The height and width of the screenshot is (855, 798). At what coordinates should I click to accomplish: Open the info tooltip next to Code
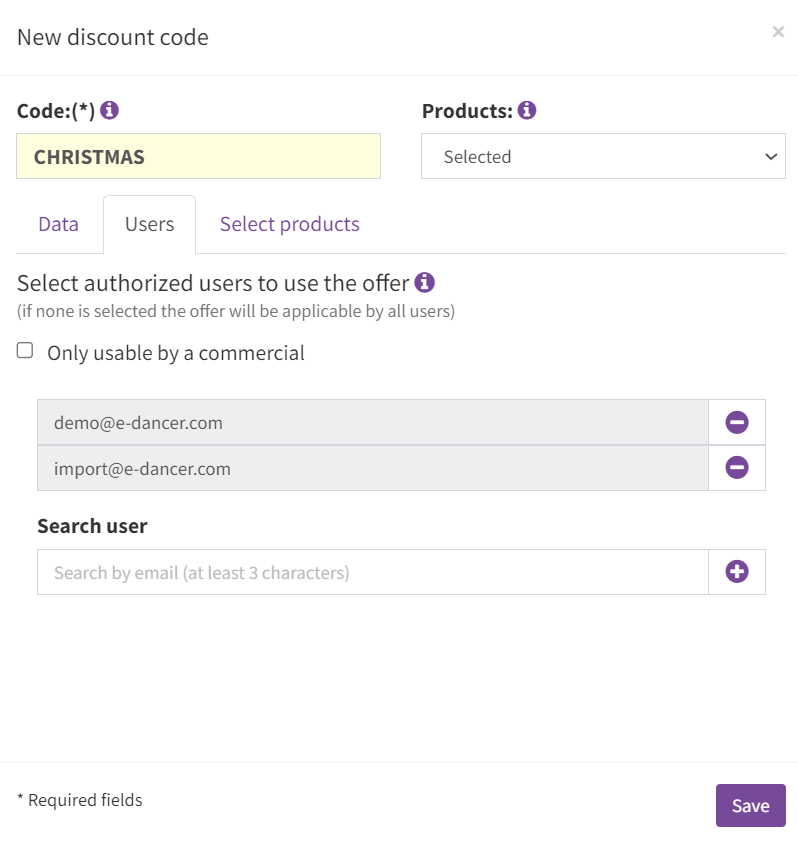pos(109,110)
